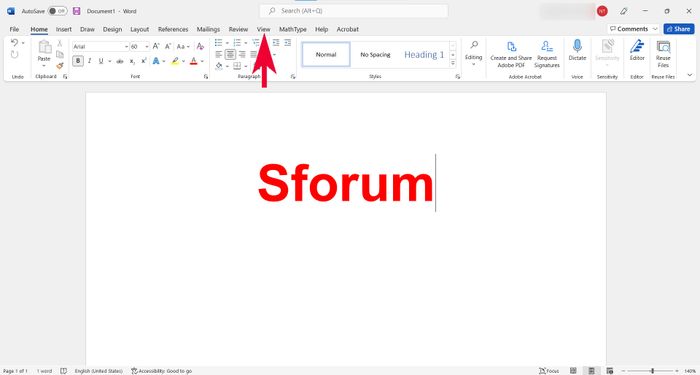Open the Font dialog launcher
This screenshot has width=700, height=375.
206,77
